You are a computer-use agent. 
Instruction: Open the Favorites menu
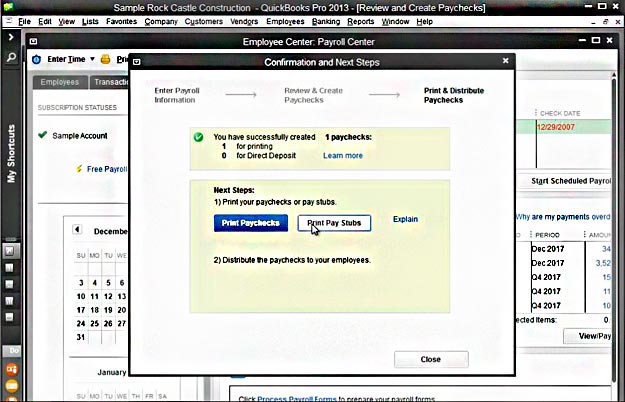click(x=122, y=22)
